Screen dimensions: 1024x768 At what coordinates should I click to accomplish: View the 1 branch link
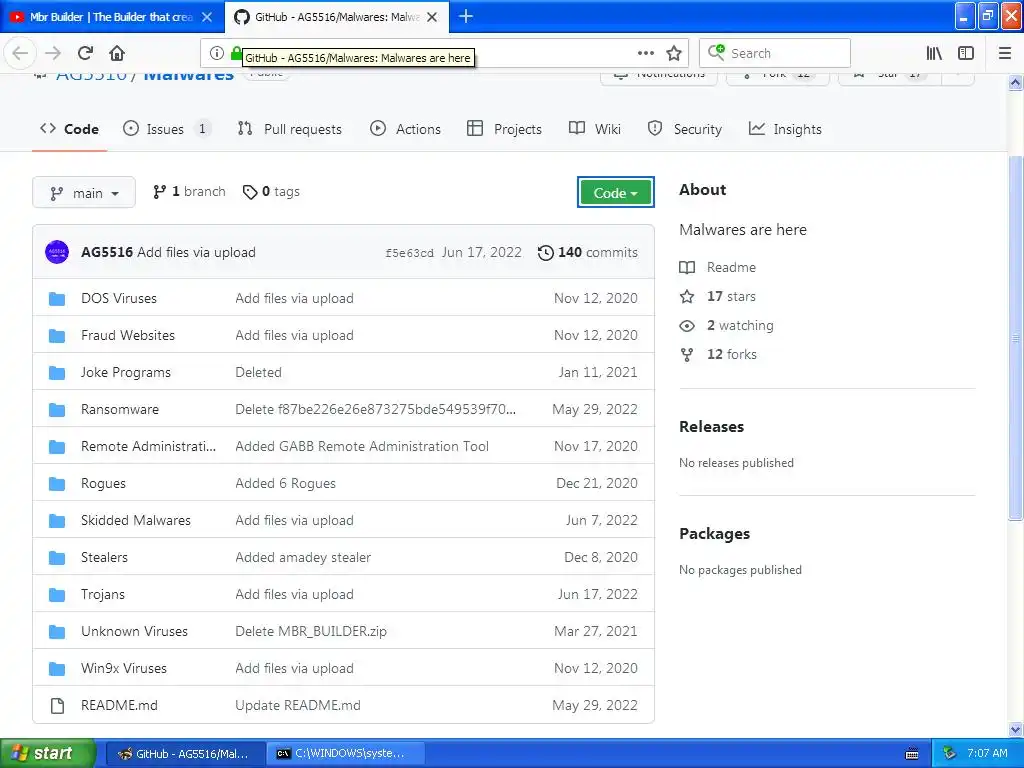(189, 191)
